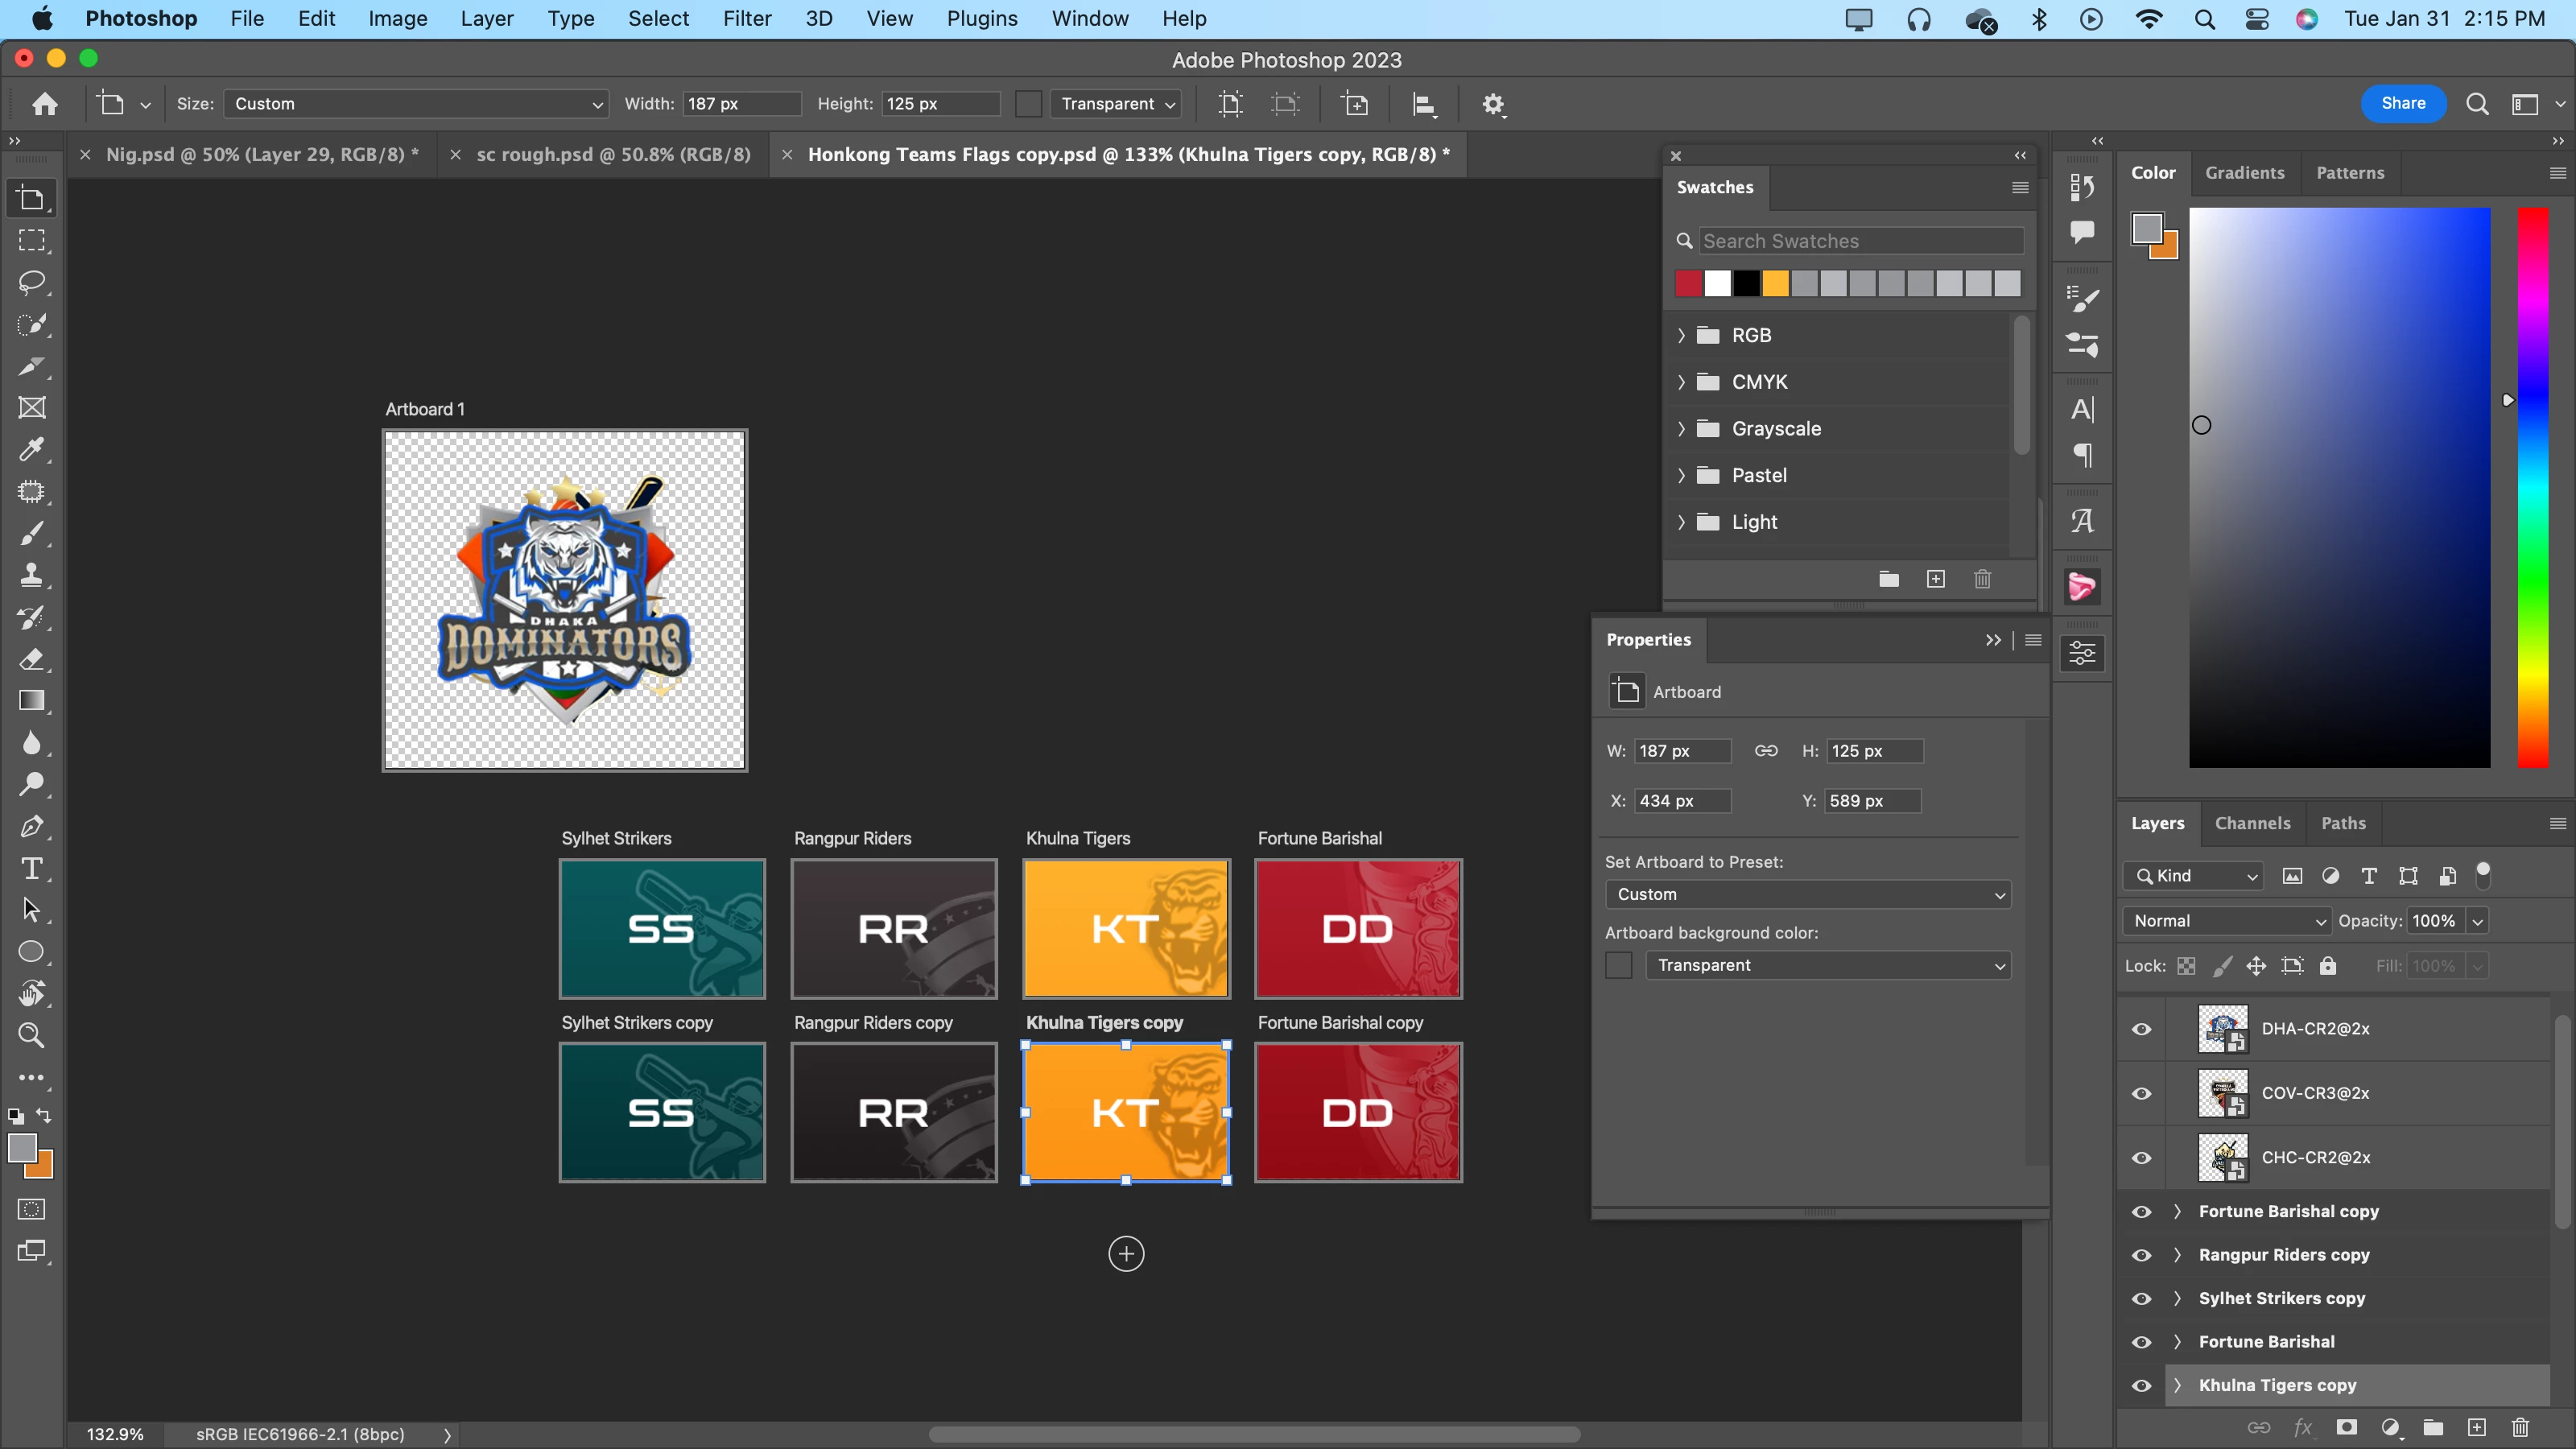Click the delete layer trash icon
This screenshot has height=1449, width=2576.
tap(2520, 1427)
